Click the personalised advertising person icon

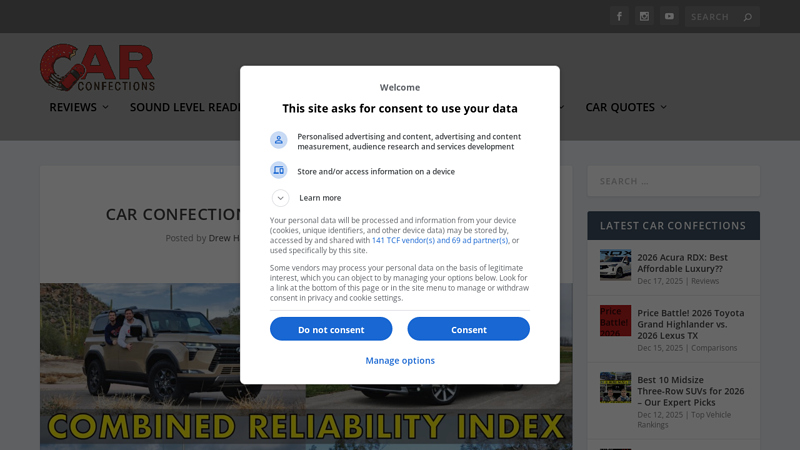(279, 140)
